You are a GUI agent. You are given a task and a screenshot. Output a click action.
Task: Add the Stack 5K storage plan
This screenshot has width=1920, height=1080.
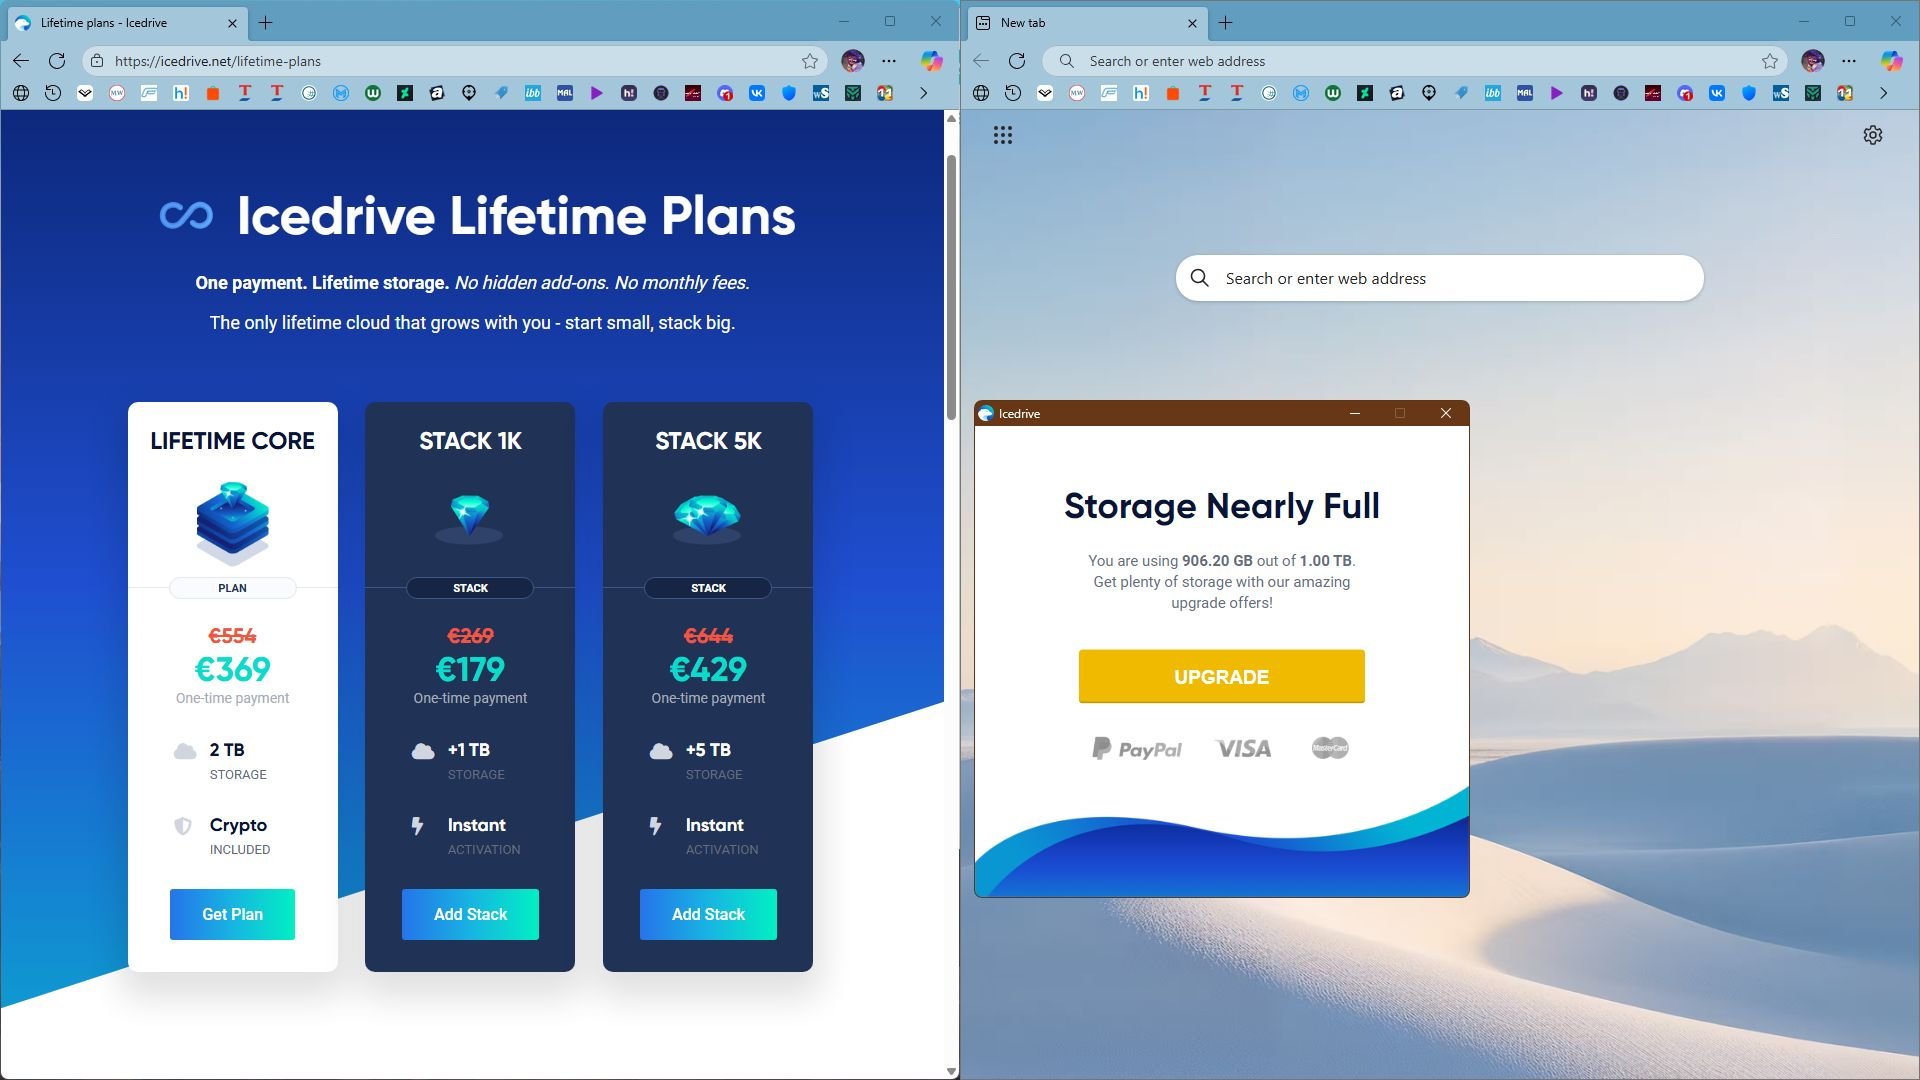pyautogui.click(x=708, y=914)
